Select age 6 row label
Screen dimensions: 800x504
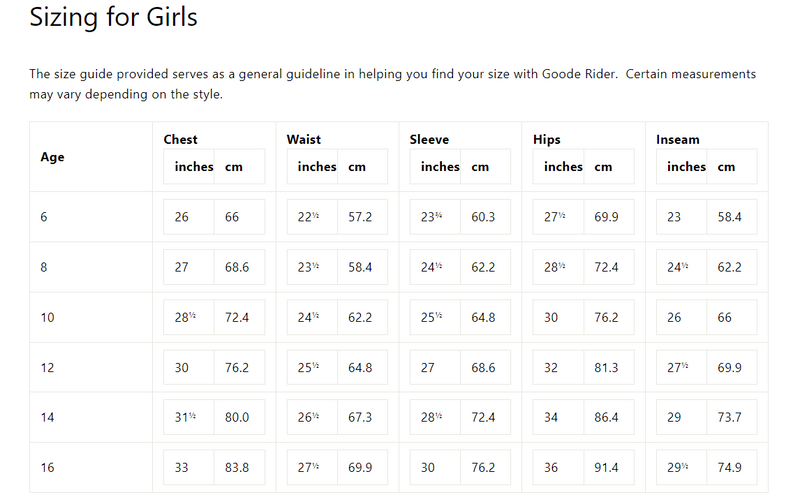[x=44, y=217]
